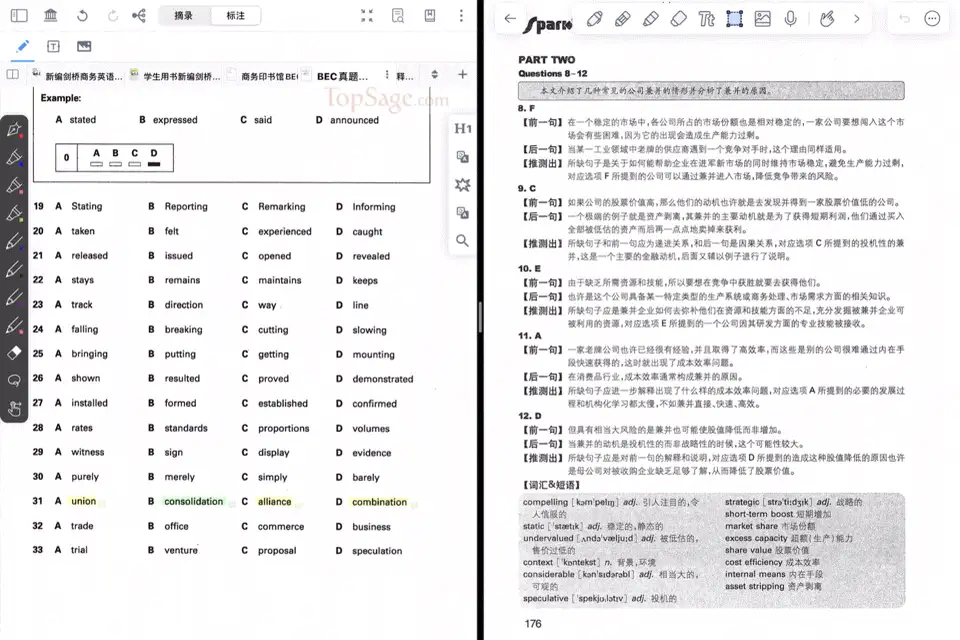Start audio recording with microphone icon
The image size is (960, 640).
[790, 19]
